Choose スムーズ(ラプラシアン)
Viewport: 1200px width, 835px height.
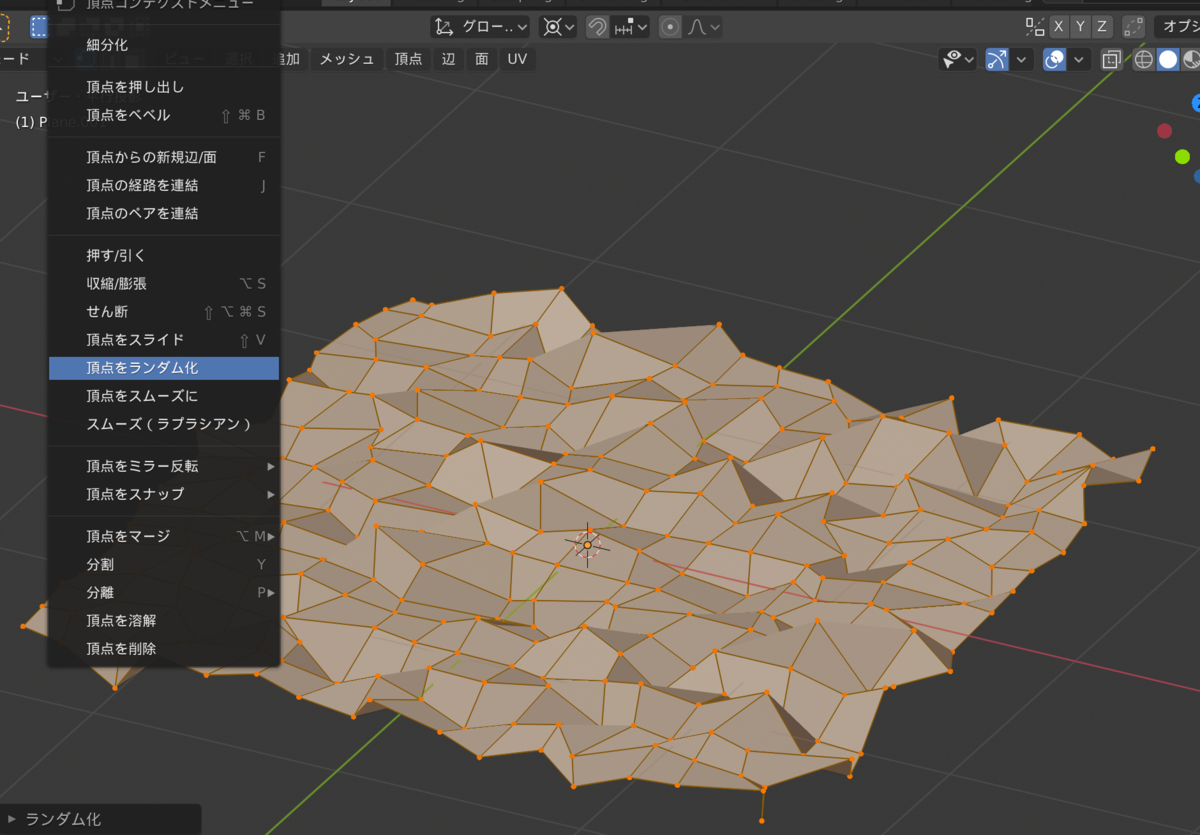[164, 424]
